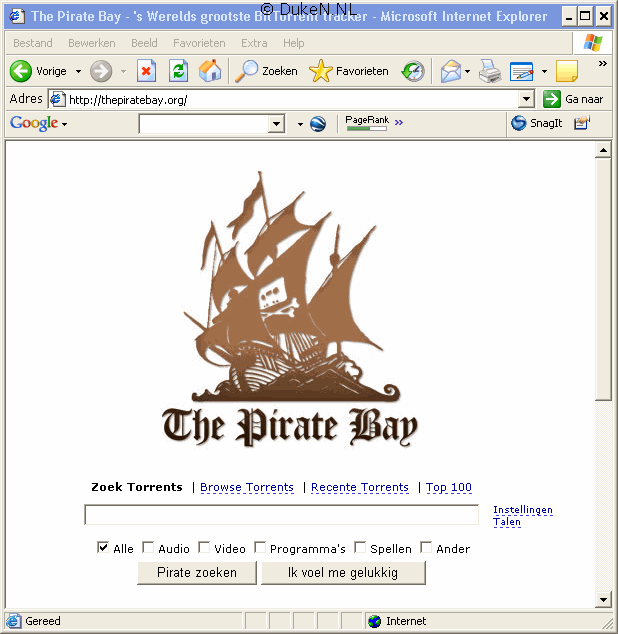Viewport: 618px width, 634px height.
Task: Open the Extra menu
Action: point(254,43)
